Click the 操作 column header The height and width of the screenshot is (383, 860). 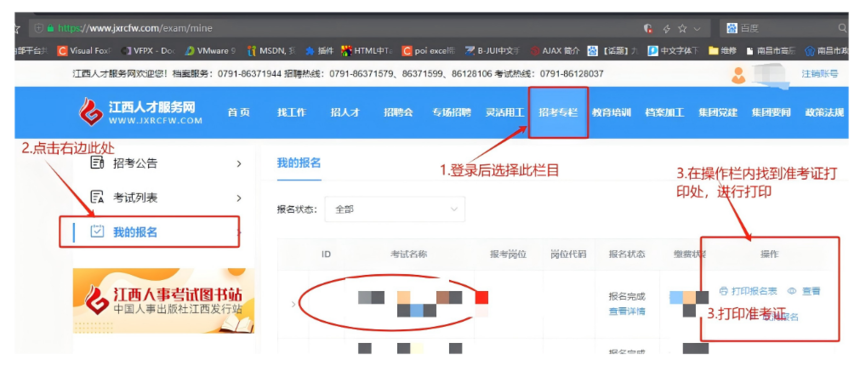[x=770, y=254]
